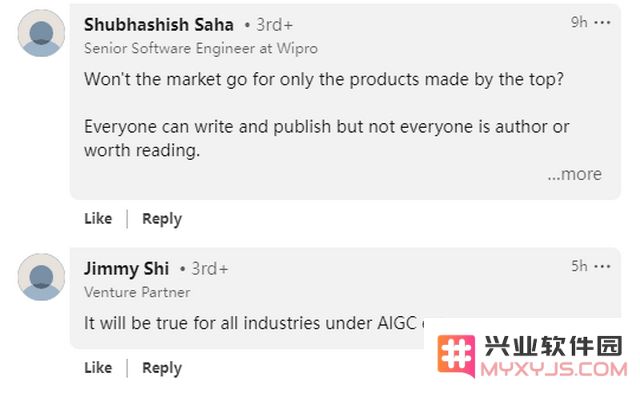Image resolution: width=640 pixels, height=393 pixels.
Task: Click the 9h timestamp
Action: click(579, 22)
